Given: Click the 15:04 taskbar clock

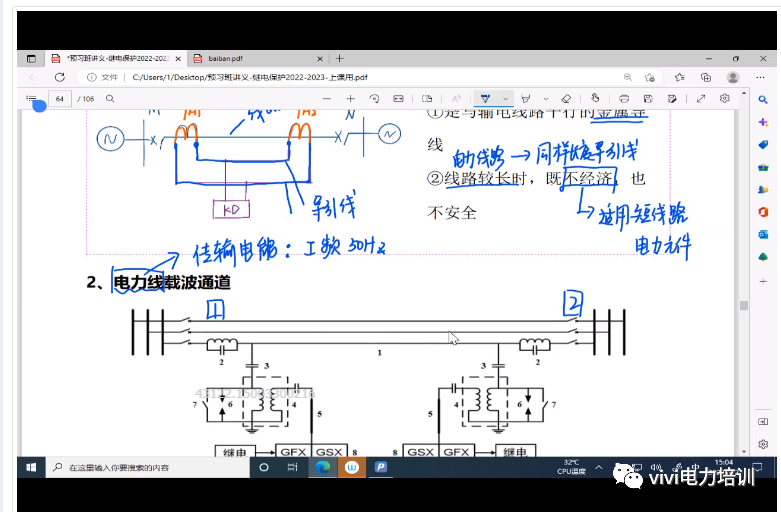Looking at the screenshot, I should [723, 462].
